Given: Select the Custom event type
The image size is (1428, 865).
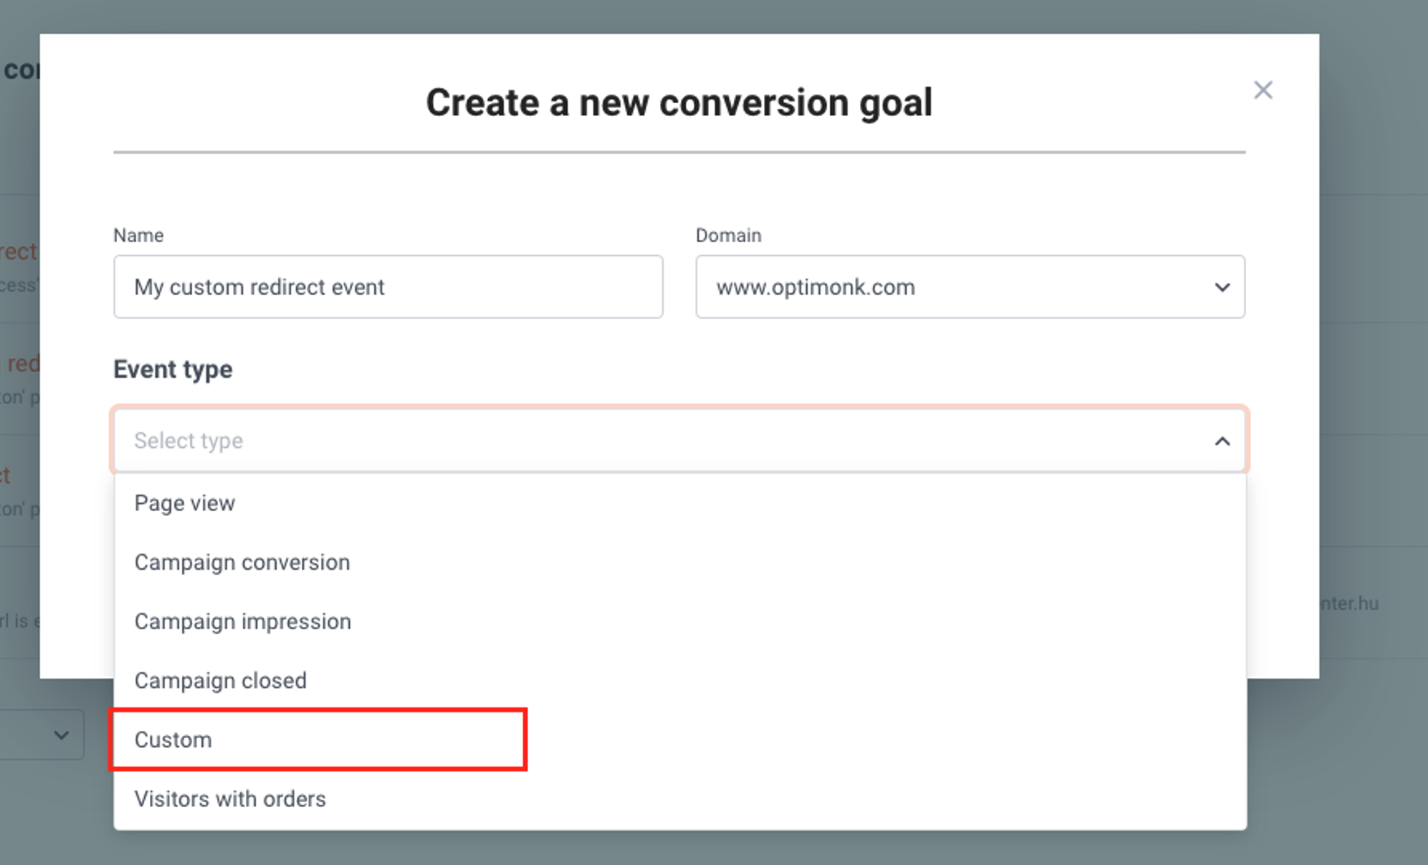Looking at the screenshot, I should tap(680, 740).
